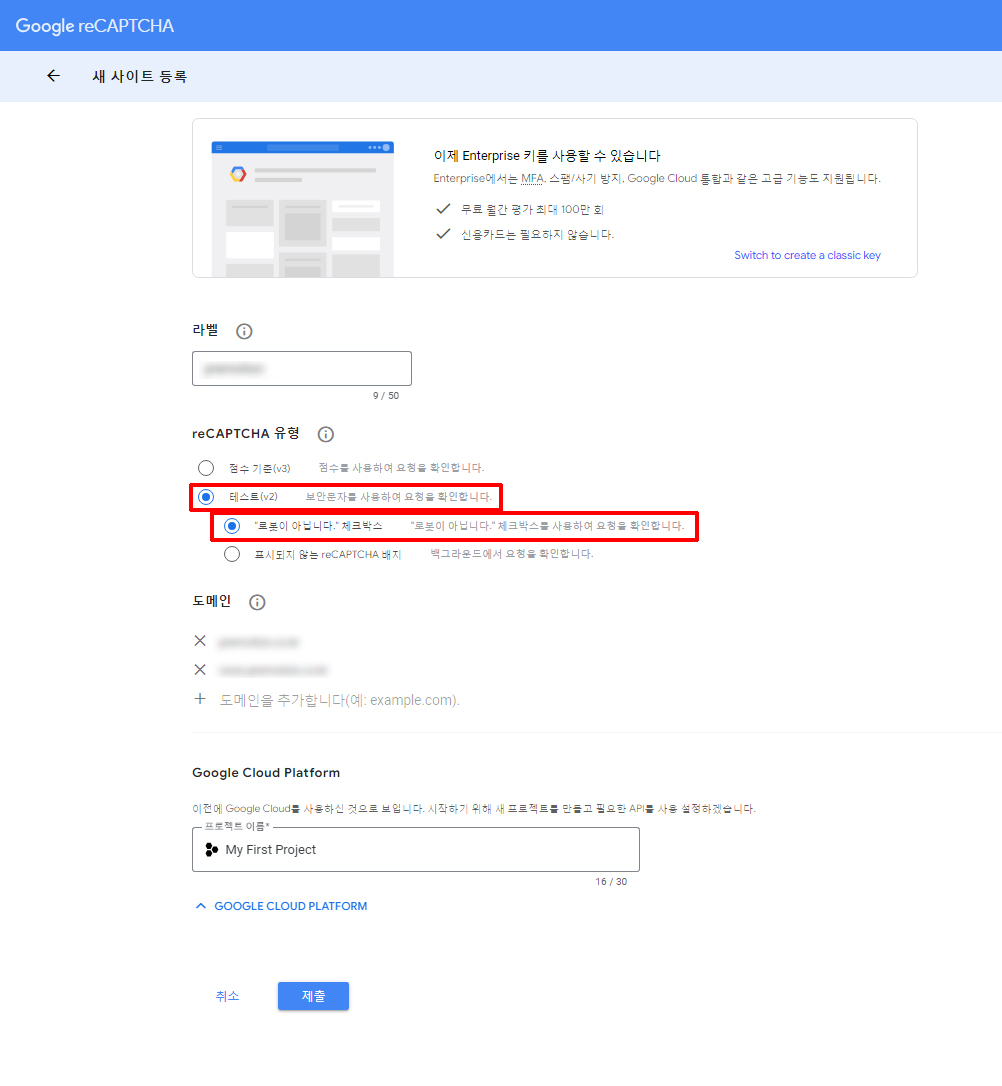Screen dimensions: 1002x1086
Task: Click the plus icon to add a domain
Action: tap(200, 699)
